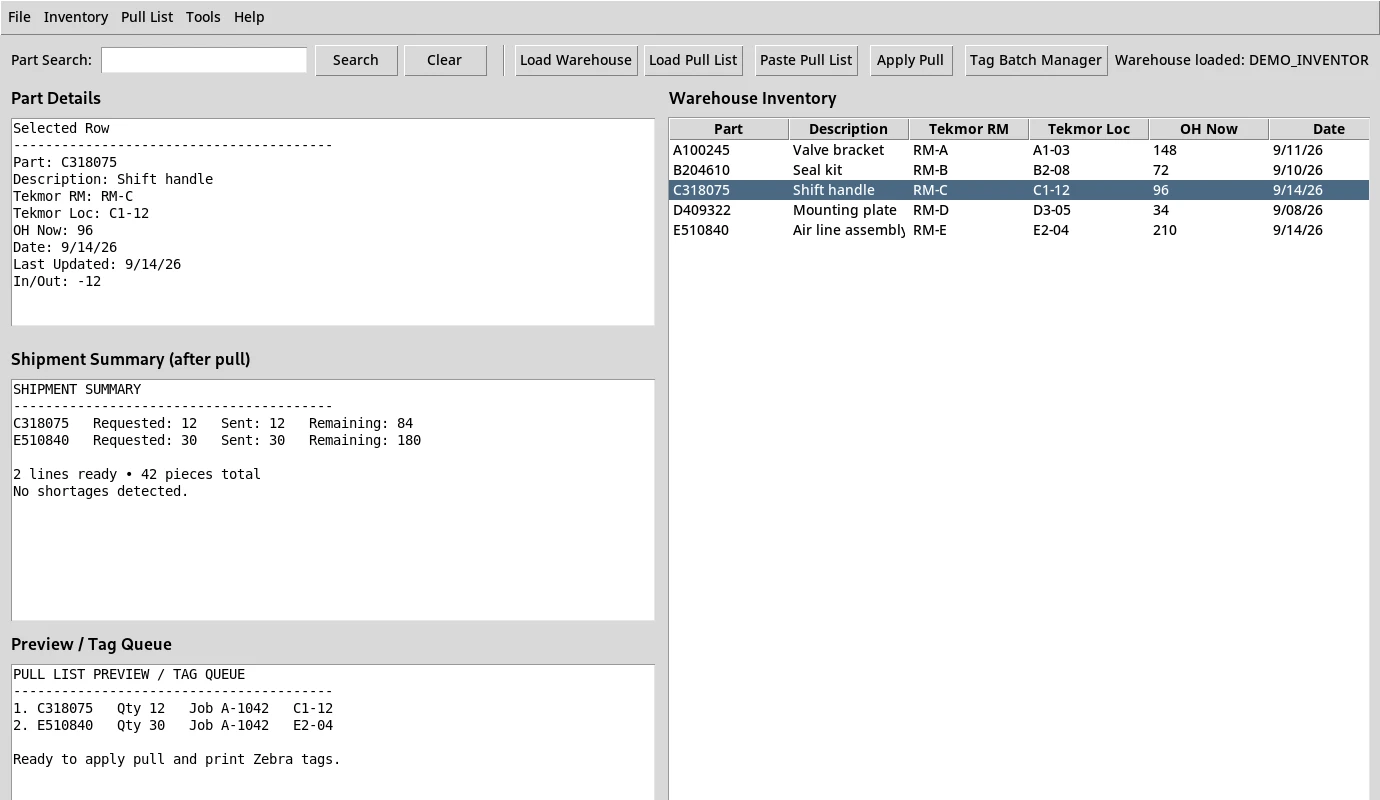
Task: Click the '2. E510840' line in the tag queue
Action: click(x=173, y=725)
